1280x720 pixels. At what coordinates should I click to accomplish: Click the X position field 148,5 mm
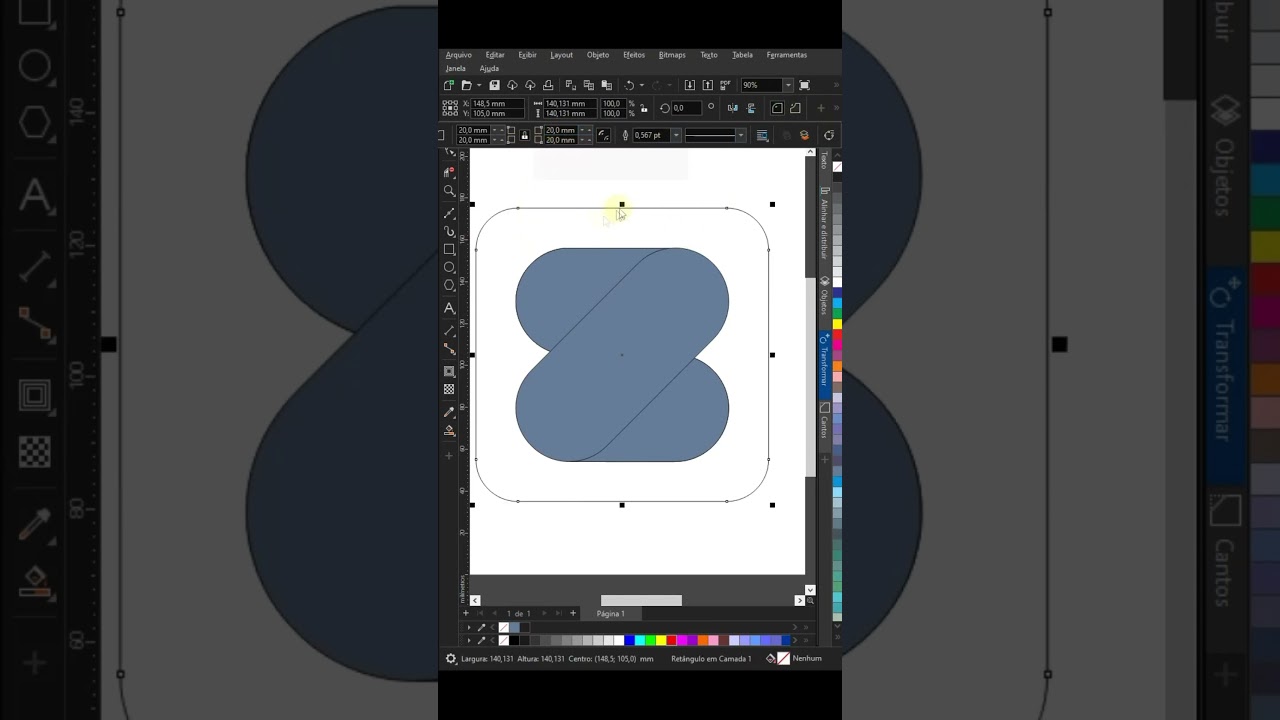point(497,103)
